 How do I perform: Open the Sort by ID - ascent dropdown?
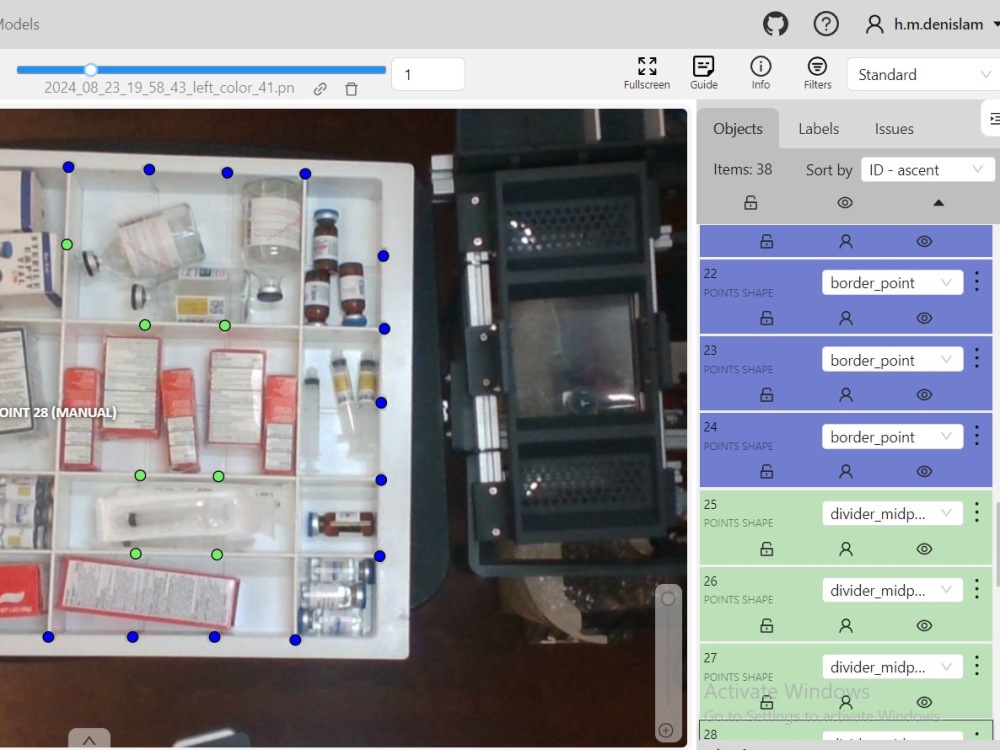tap(928, 170)
